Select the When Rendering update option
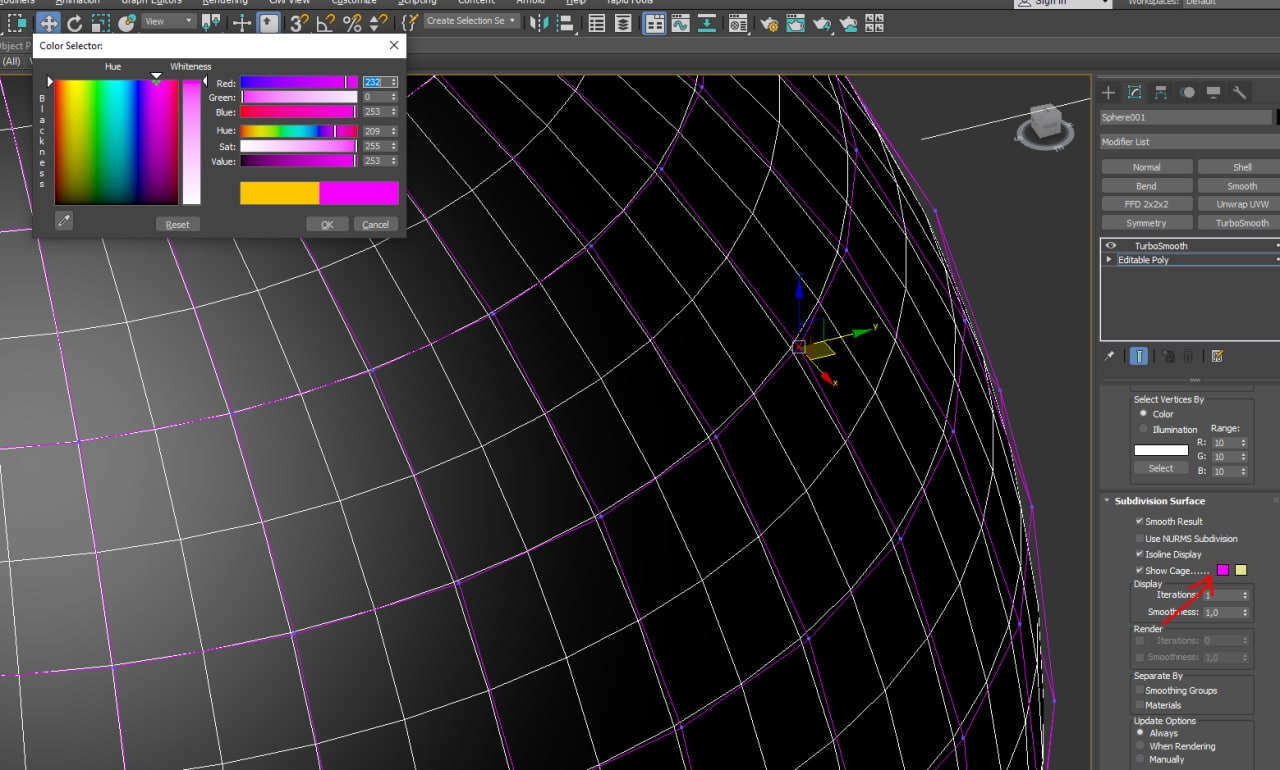Image resolution: width=1280 pixels, height=770 pixels. [x=1139, y=746]
